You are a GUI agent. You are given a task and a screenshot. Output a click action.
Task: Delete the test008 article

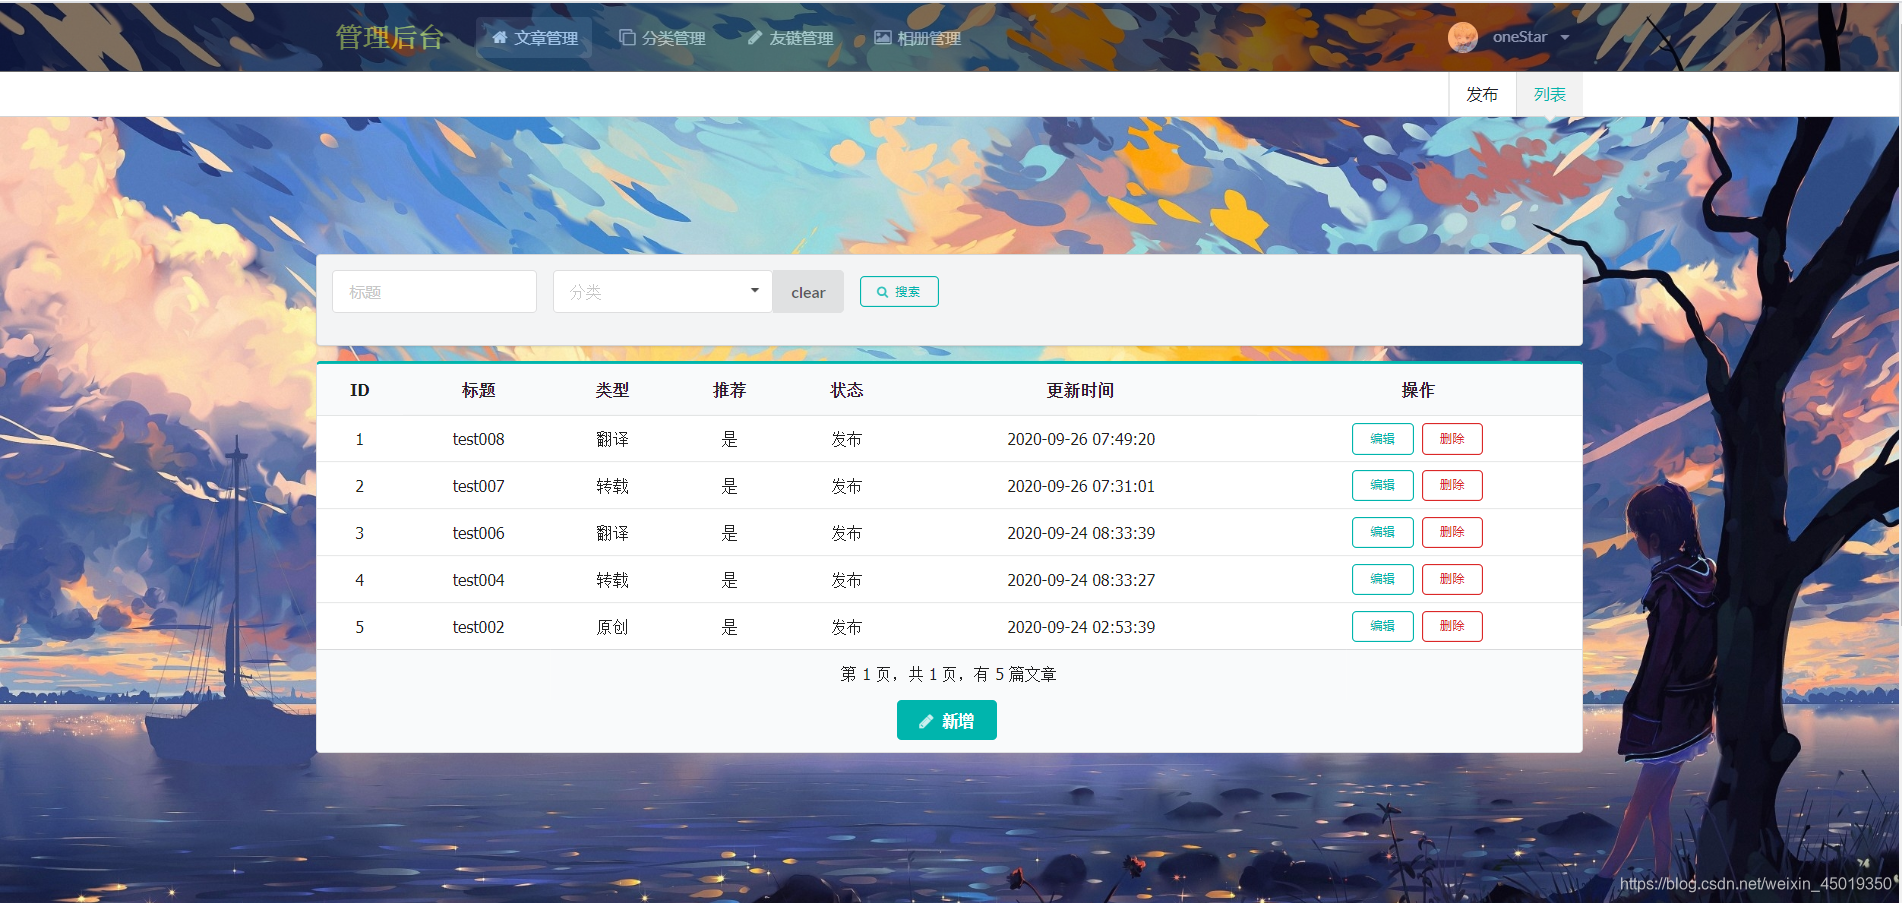pyautogui.click(x=1452, y=439)
